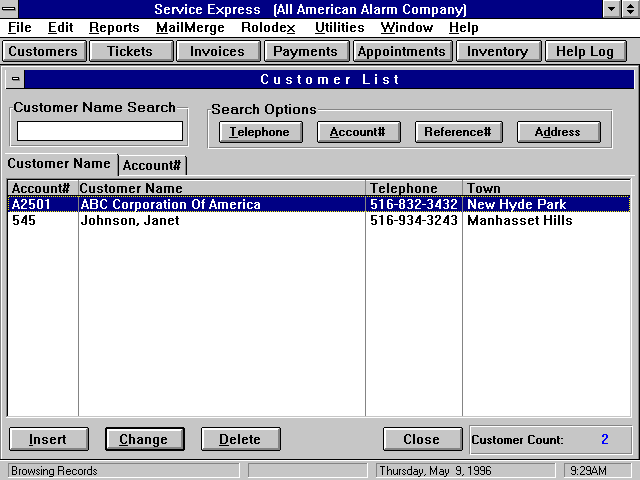Open the Tickets toolbar section
640x480 pixels.
click(x=130, y=51)
